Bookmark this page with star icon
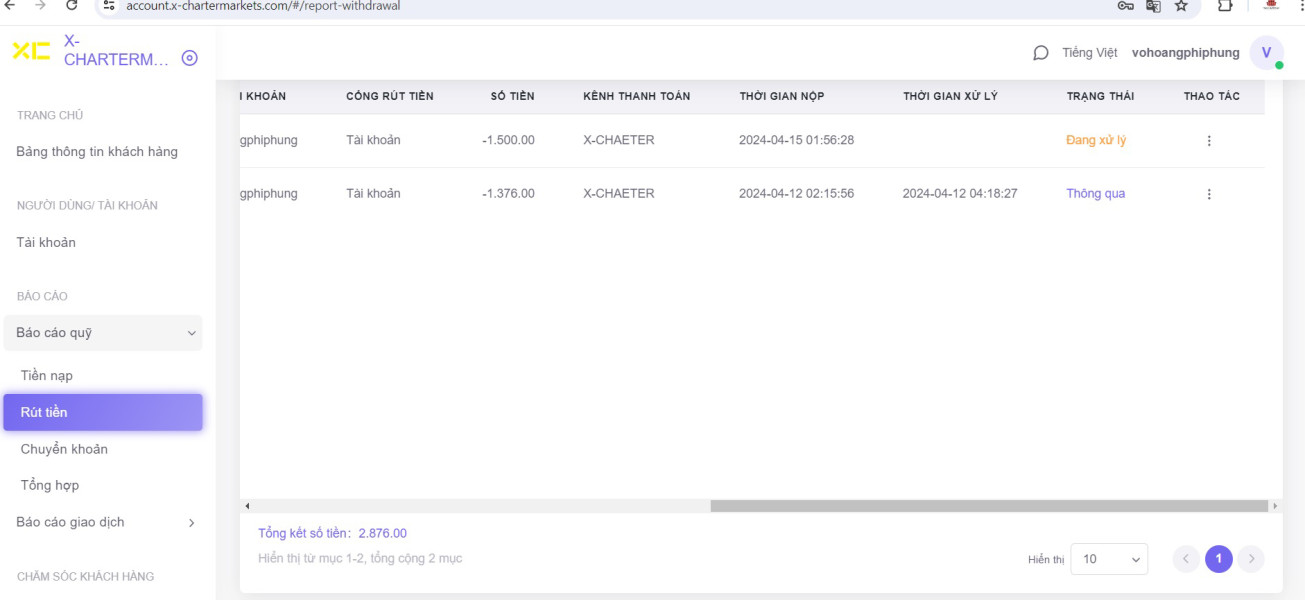This screenshot has height=600, width=1305. coord(1181,5)
